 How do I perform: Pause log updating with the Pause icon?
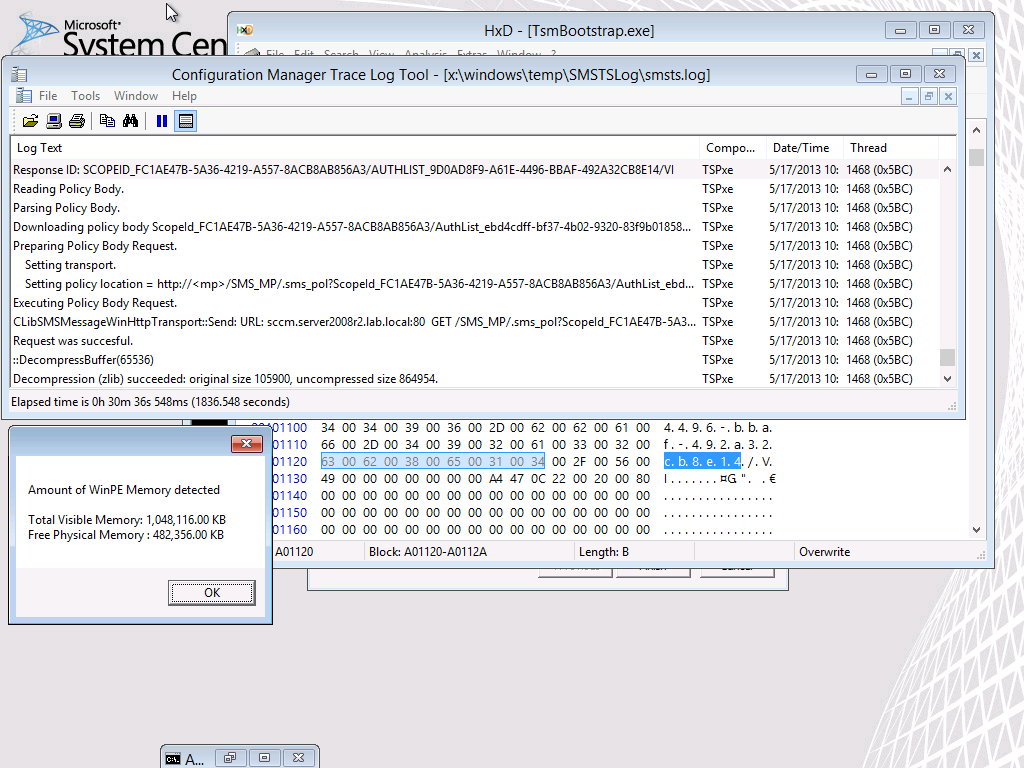(162, 121)
